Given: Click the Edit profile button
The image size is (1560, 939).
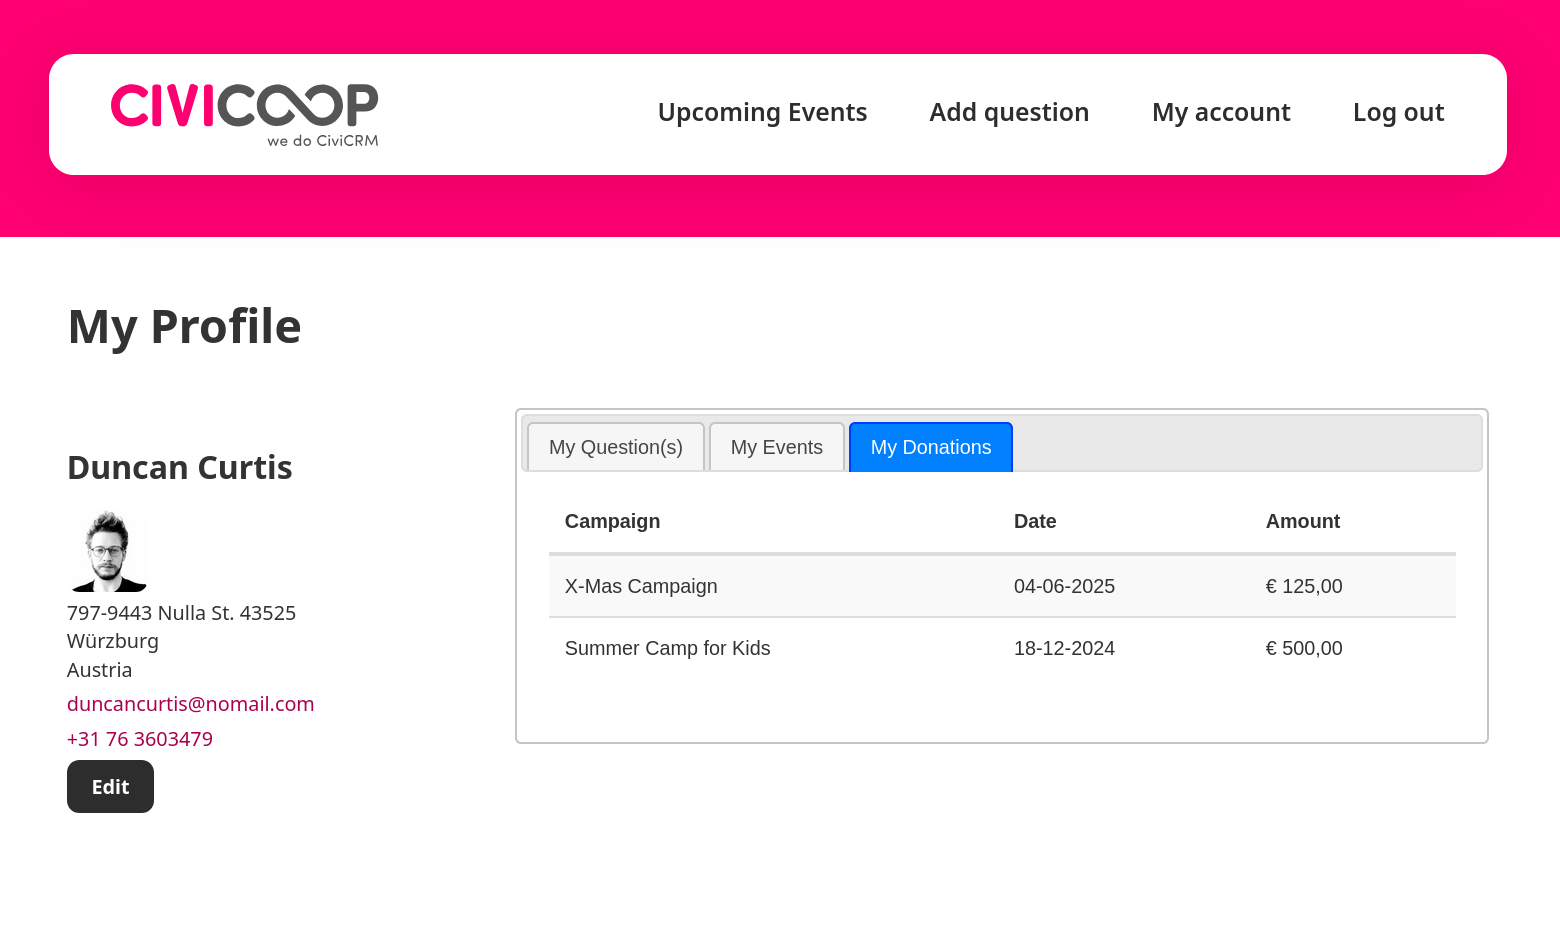Looking at the screenshot, I should click(x=110, y=787).
